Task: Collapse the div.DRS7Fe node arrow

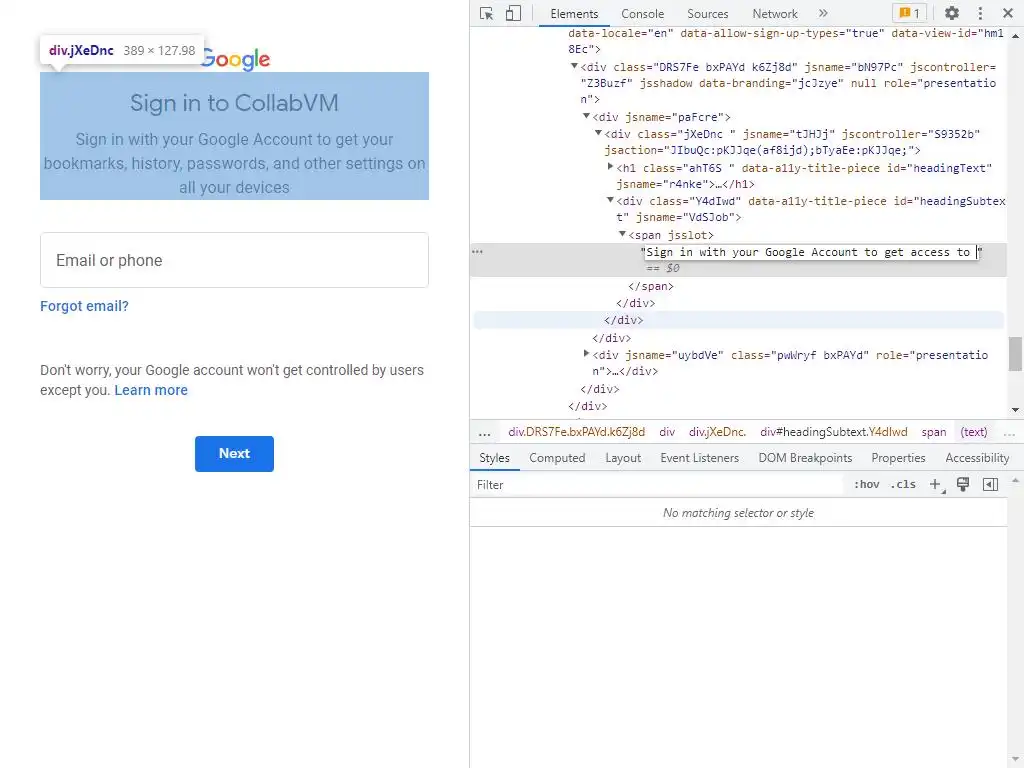Action: click(574, 66)
